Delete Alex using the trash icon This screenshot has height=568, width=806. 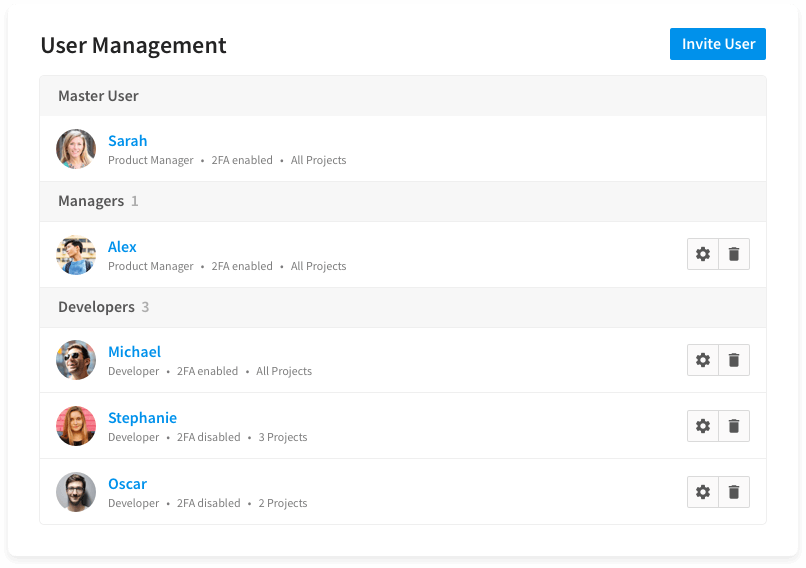click(x=734, y=254)
